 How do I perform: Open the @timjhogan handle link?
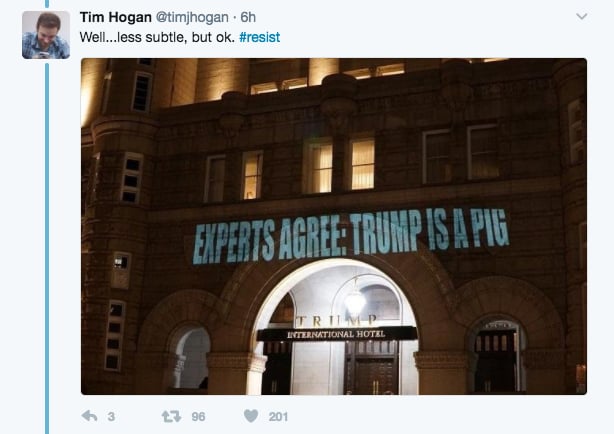(x=192, y=17)
